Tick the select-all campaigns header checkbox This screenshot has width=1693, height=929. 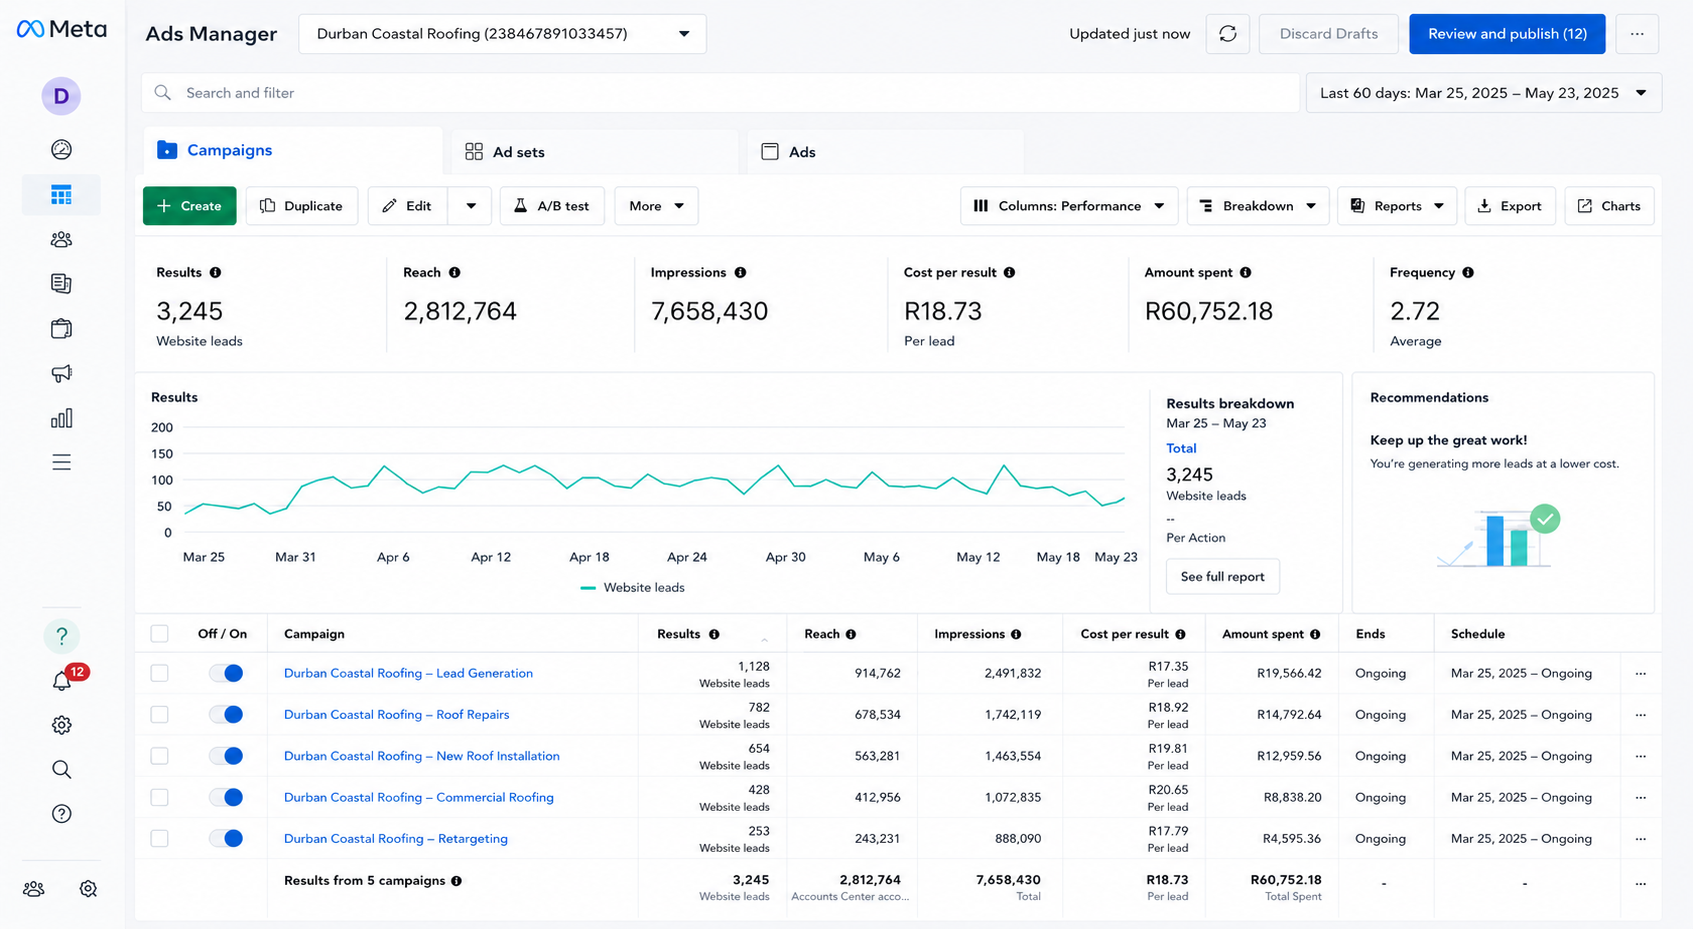tap(160, 634)
